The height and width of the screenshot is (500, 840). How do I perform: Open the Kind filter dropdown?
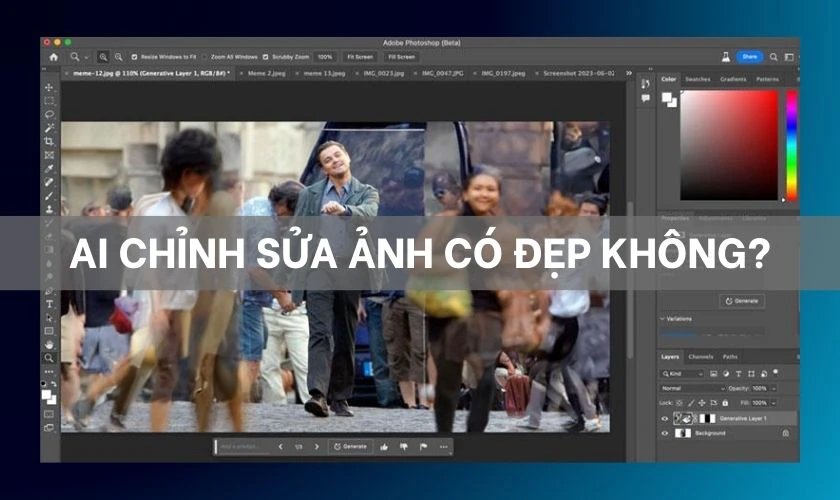tap(682, 374)
